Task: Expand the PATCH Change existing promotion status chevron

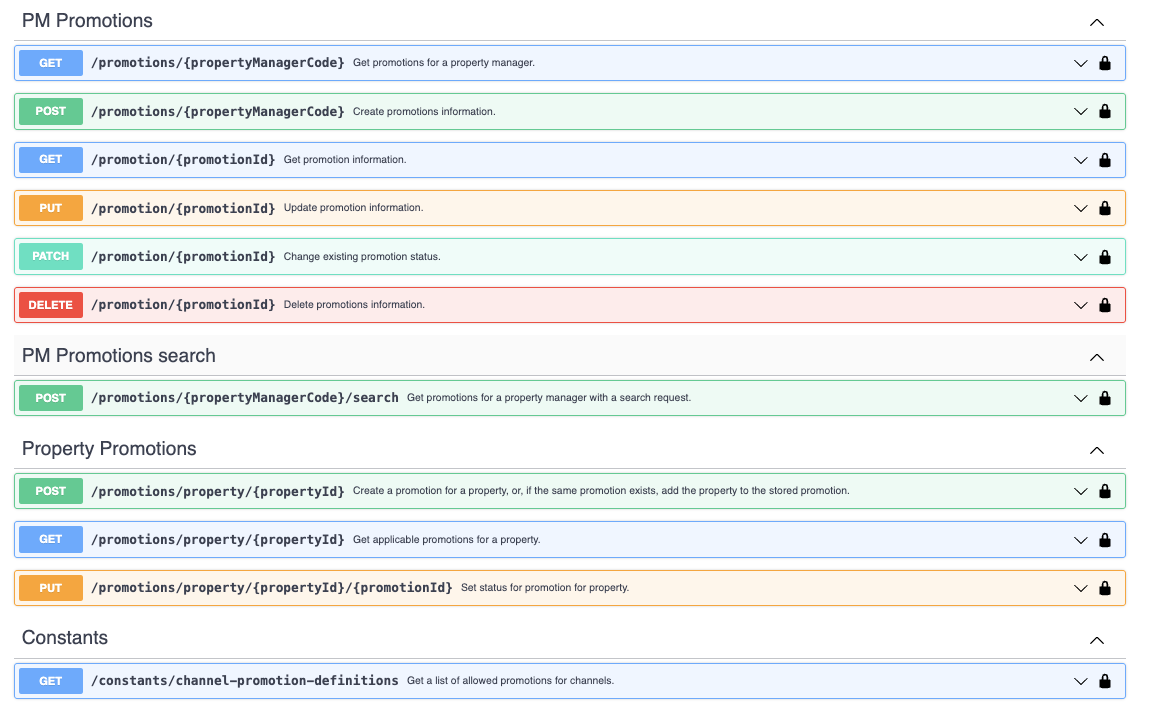Action: pos(1080,257)
